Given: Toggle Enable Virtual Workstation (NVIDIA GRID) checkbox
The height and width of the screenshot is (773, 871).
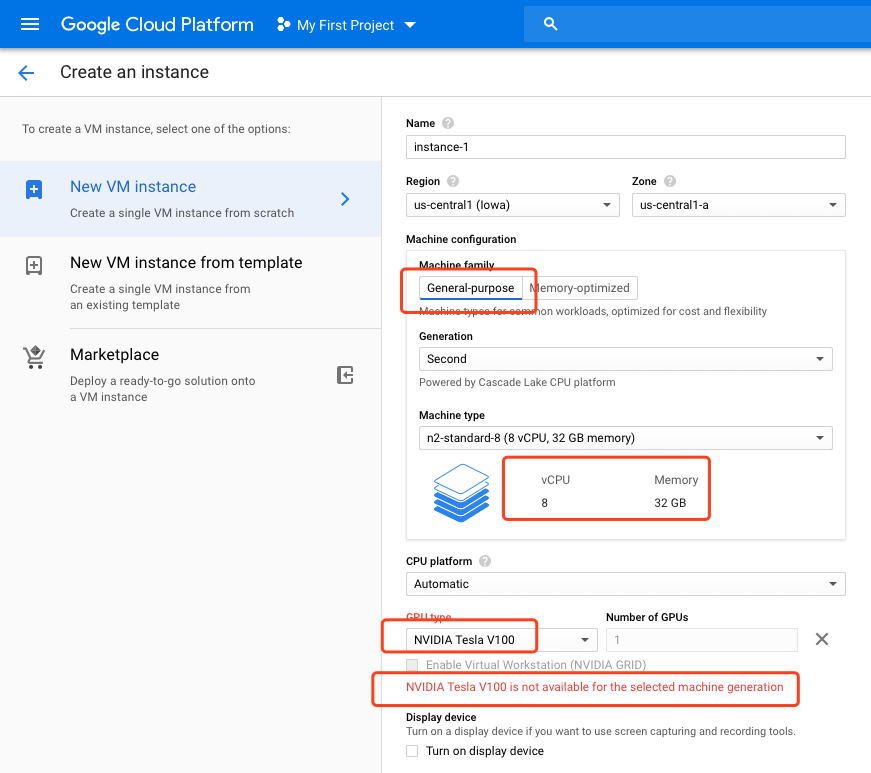Looking at the screenshot, I should tap(412, 665).
